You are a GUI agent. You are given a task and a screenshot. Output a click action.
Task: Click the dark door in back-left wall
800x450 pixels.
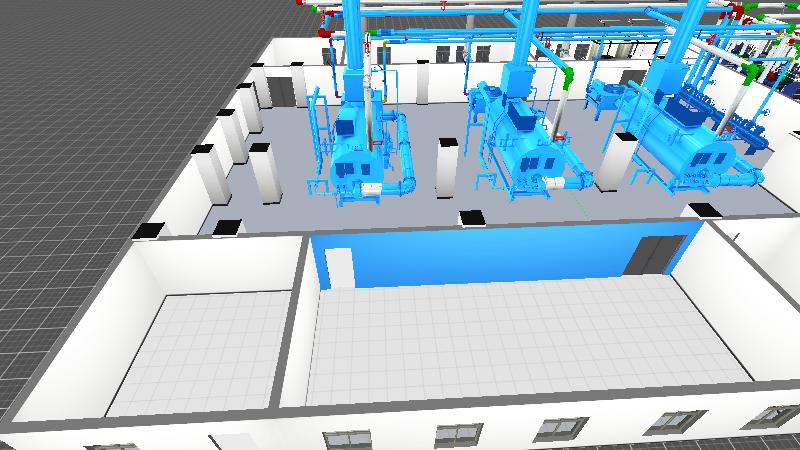282,90
